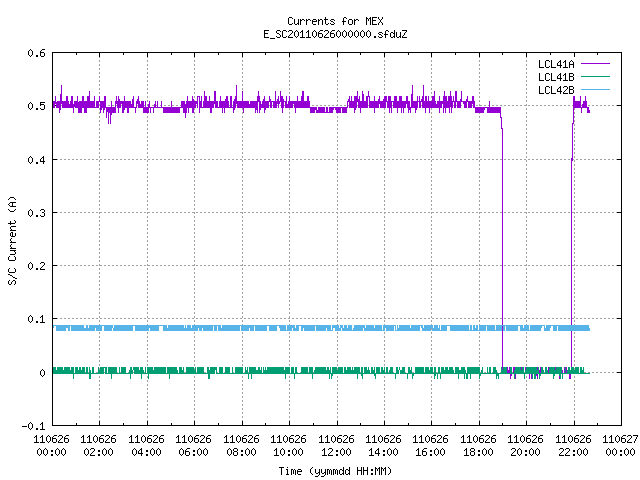The width and height of the screenshot is (640, 480).
Task: Click the '110626 16:00' x-axis tick label
Action: pyautogui.click(x=431, y=446)
